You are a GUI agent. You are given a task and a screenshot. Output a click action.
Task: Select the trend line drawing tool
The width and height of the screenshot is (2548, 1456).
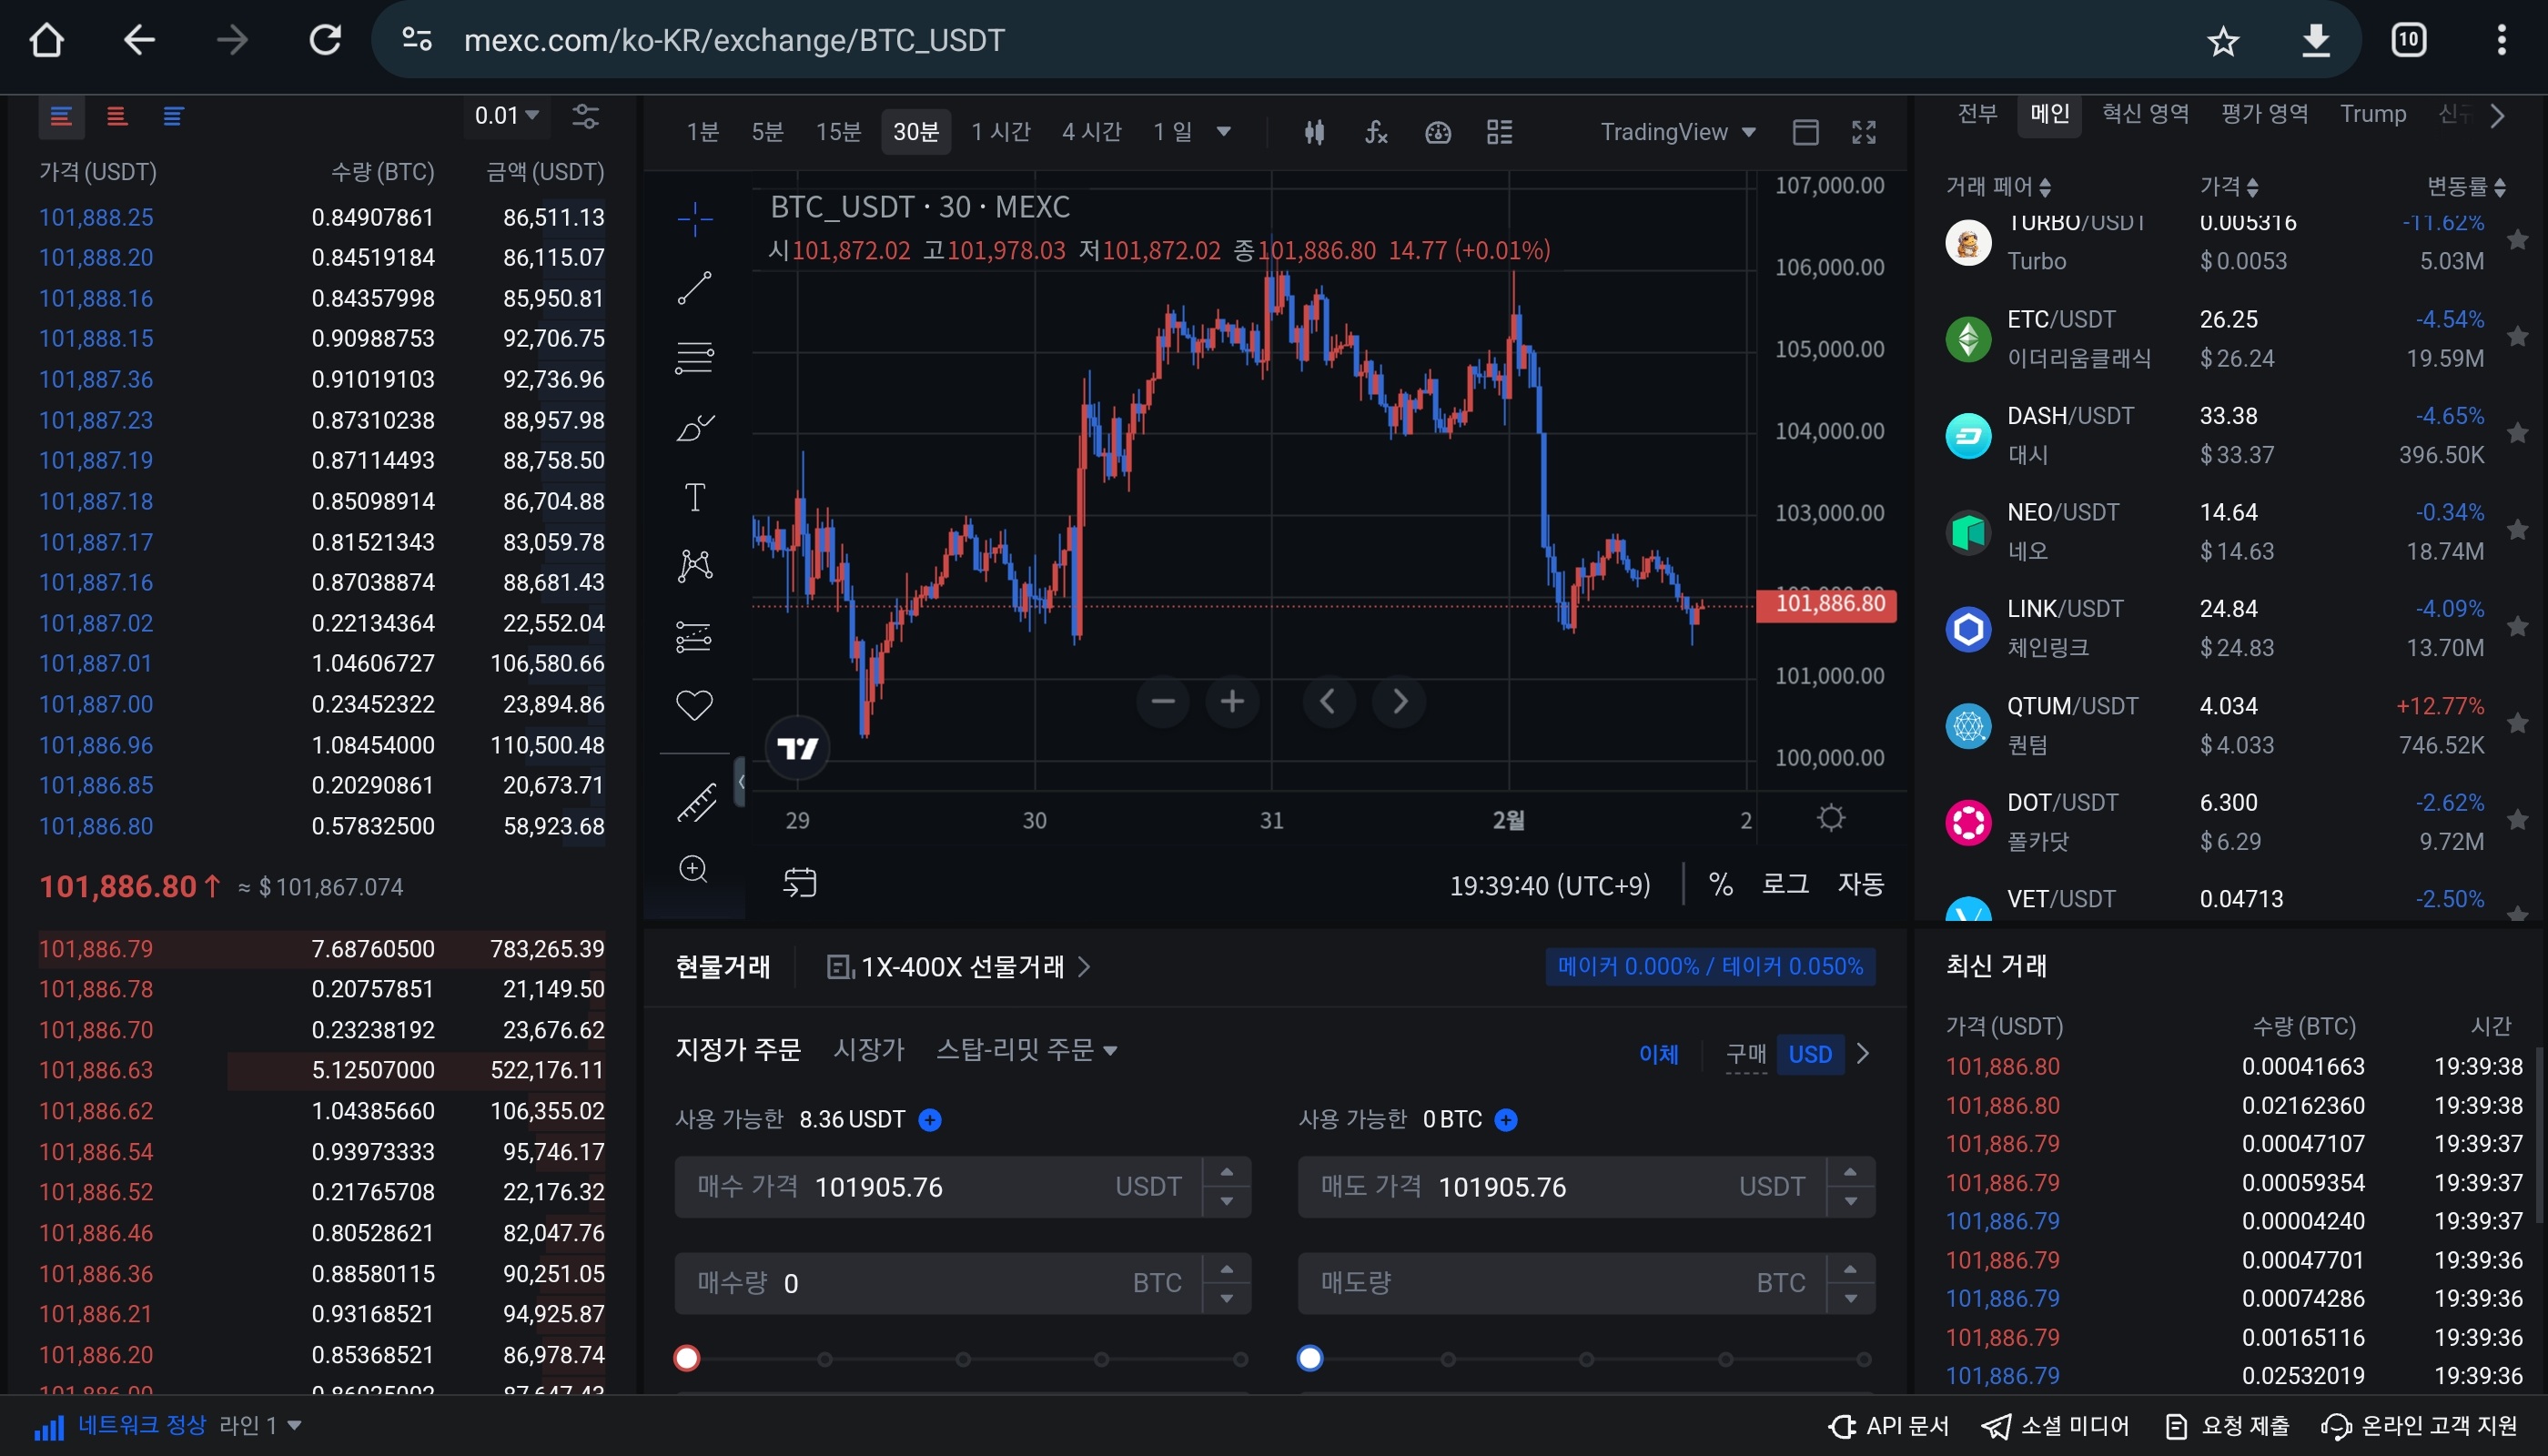[694, 288]
